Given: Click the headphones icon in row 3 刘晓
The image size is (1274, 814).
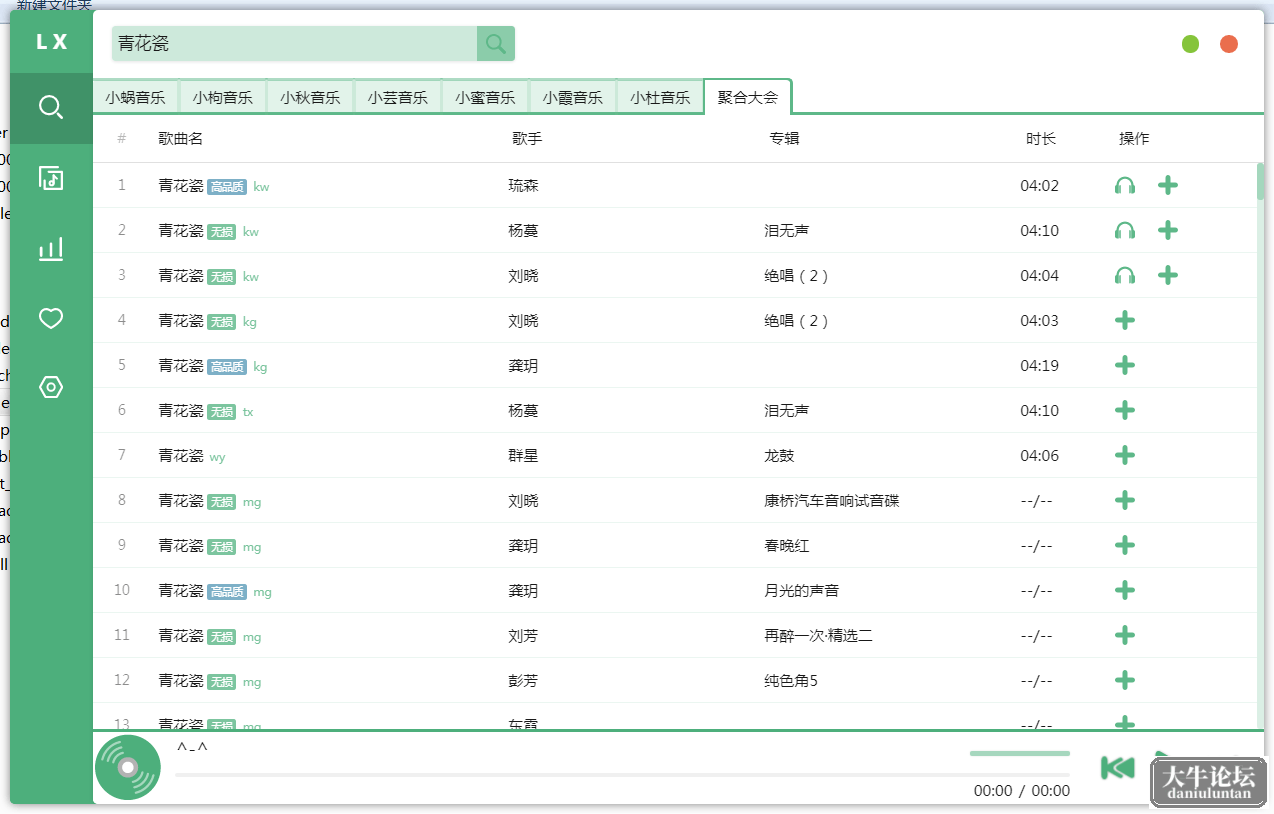Looking at the screenshot, I should click(x=1125, y=276).
